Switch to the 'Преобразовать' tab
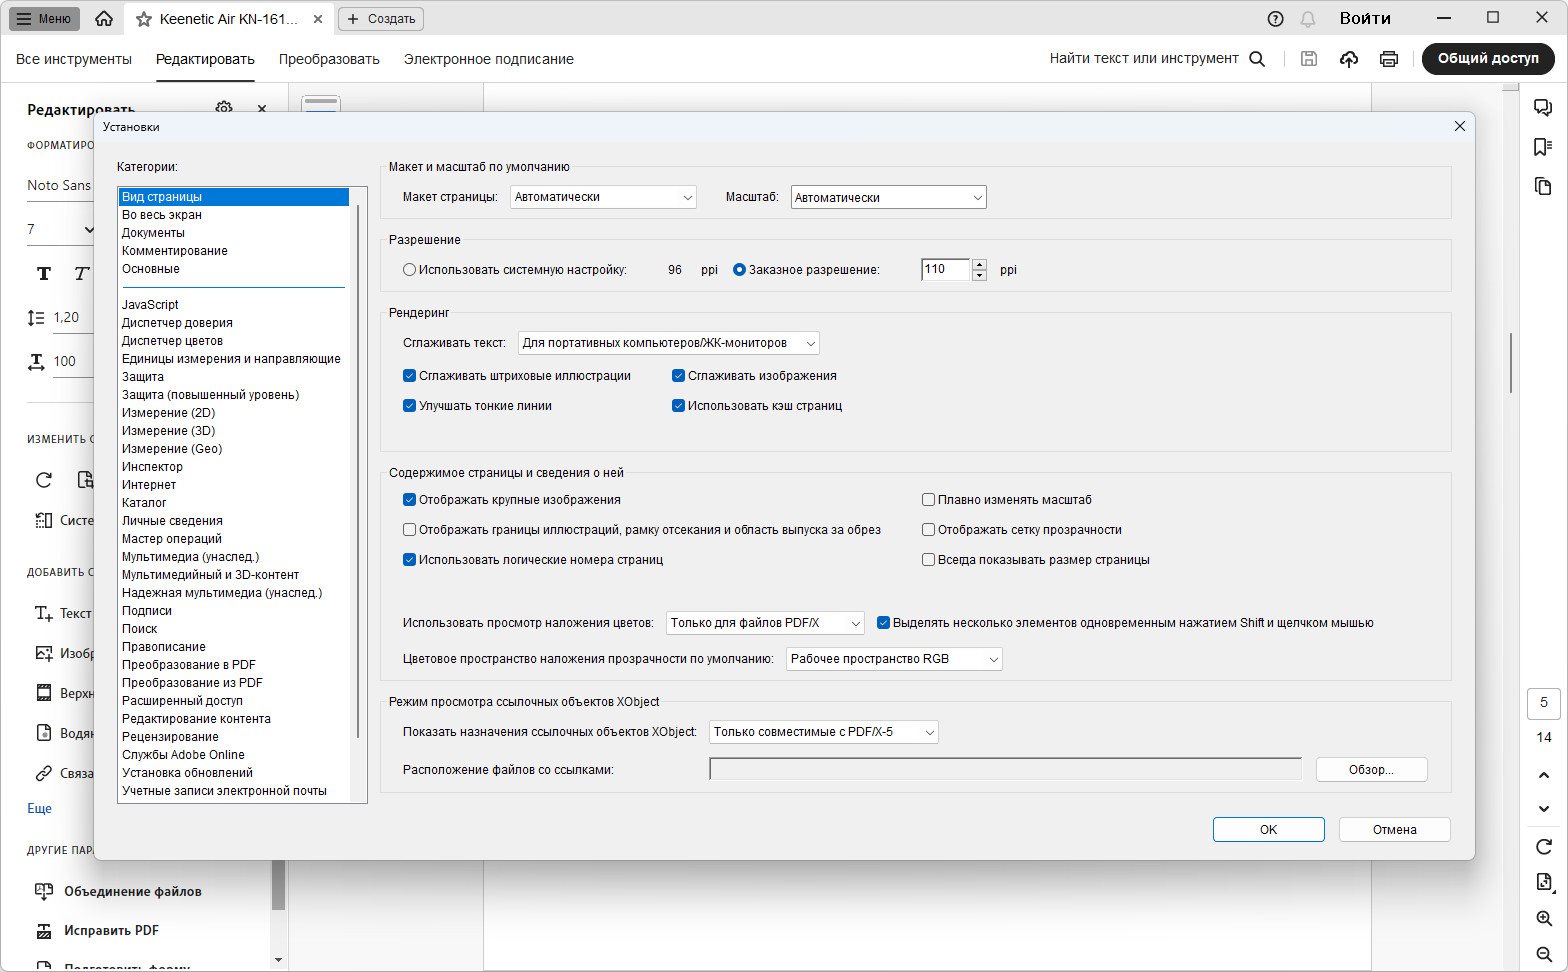Viewport: 1568px width, 972px height. (x=329, y=59)
